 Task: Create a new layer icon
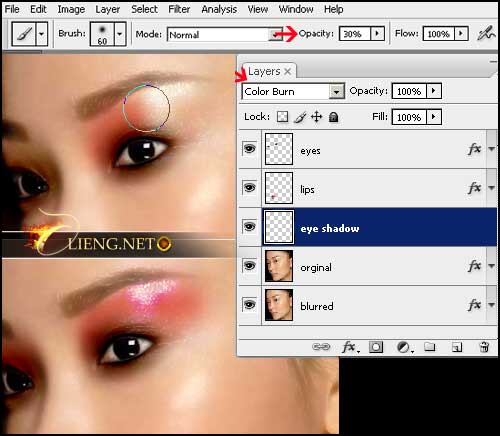point(457,347)
